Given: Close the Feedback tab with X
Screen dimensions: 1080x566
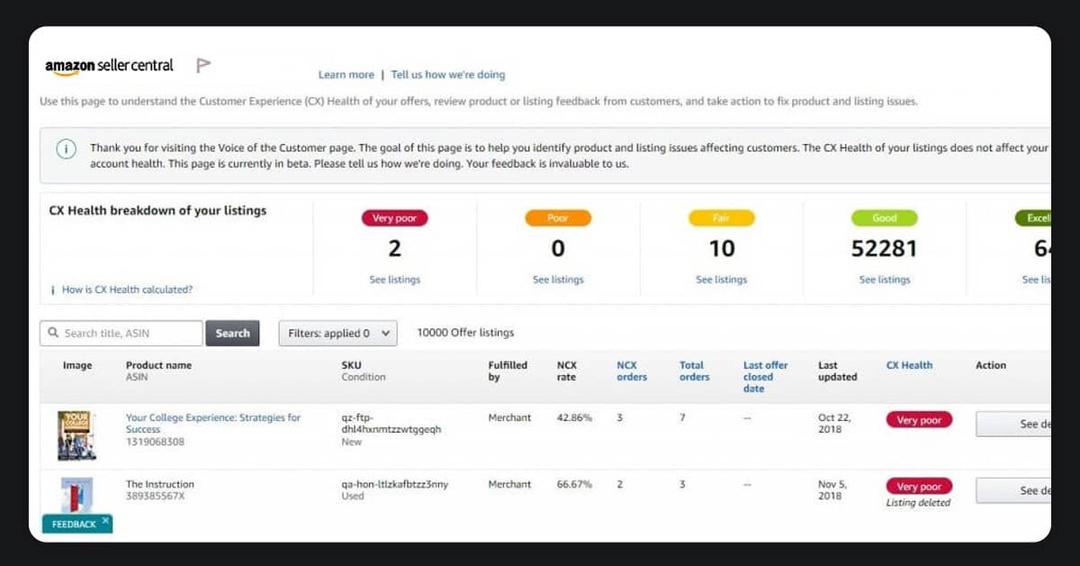Looking at the screenshot, I should [105, 521].
